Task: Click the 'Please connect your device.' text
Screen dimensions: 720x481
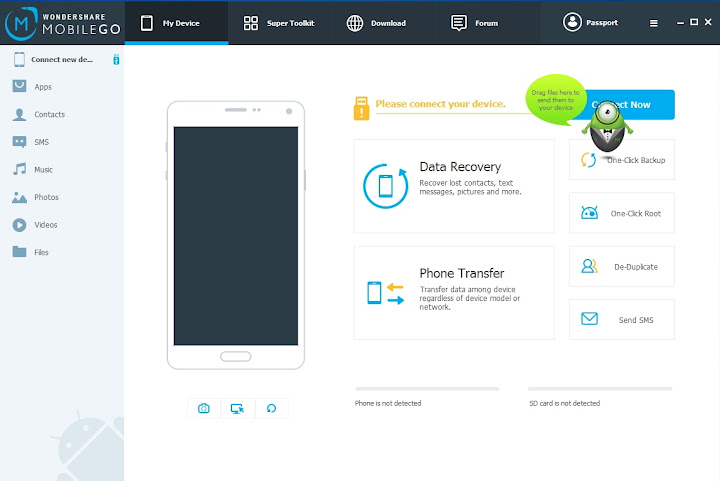Action: pyautogui.click(x=440, y=104)
